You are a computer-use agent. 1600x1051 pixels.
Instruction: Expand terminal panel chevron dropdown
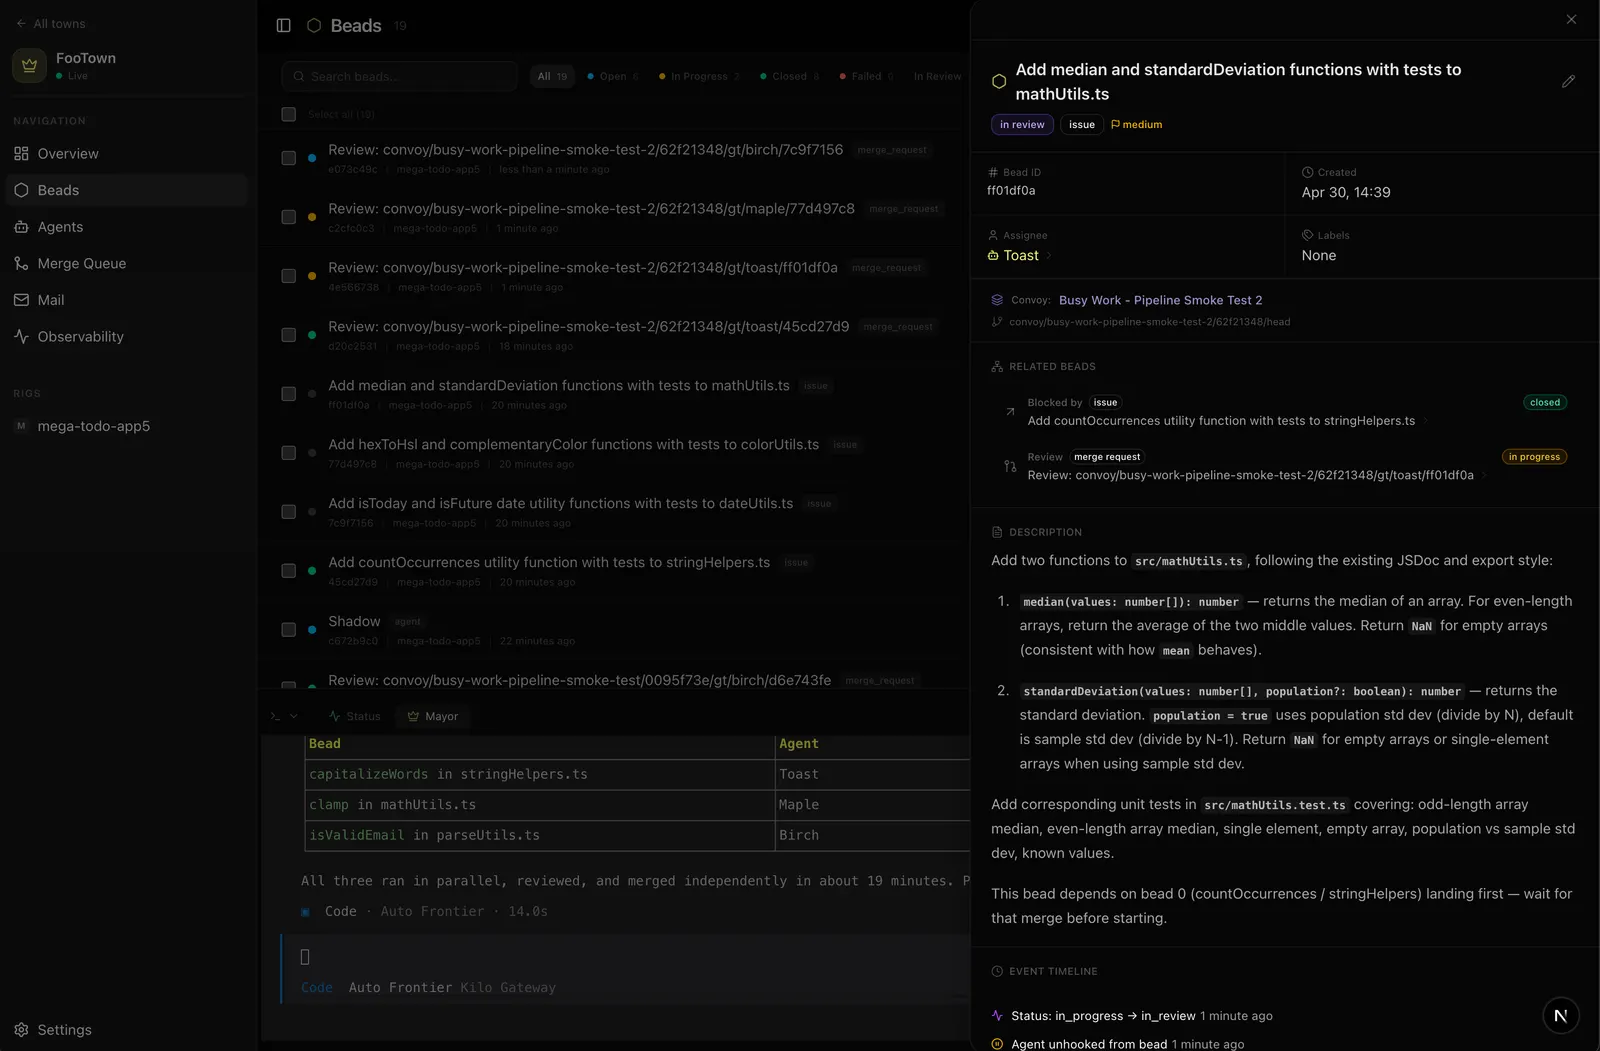(293, 716)
